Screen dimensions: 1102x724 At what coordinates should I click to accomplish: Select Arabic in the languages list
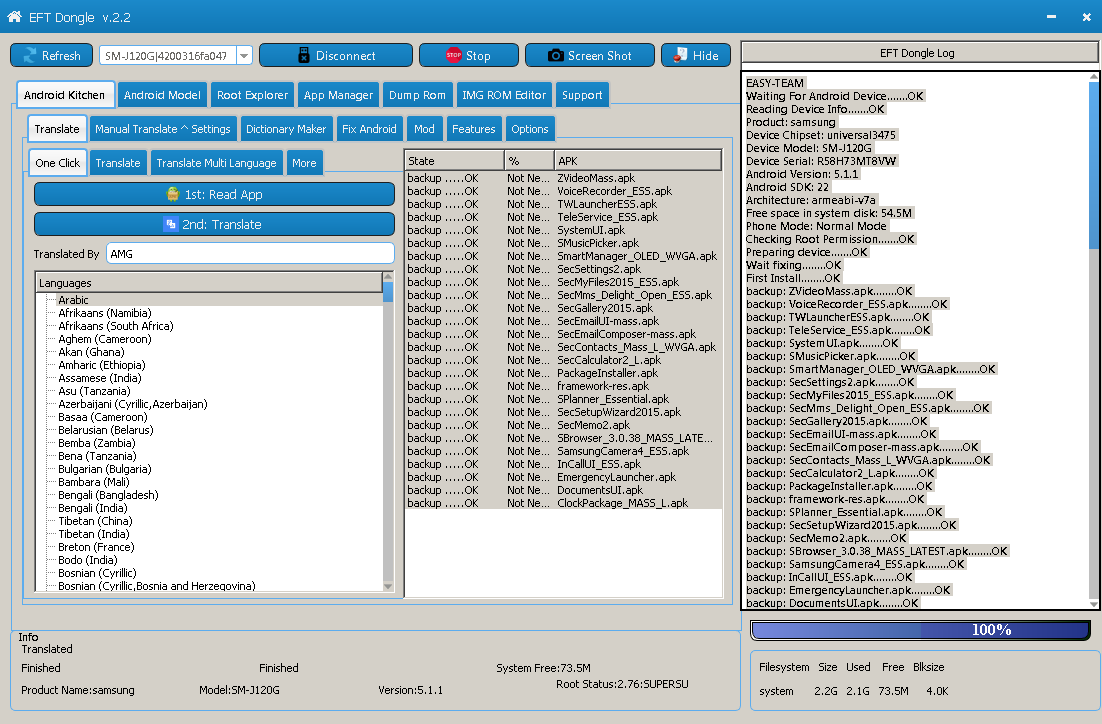73,300
